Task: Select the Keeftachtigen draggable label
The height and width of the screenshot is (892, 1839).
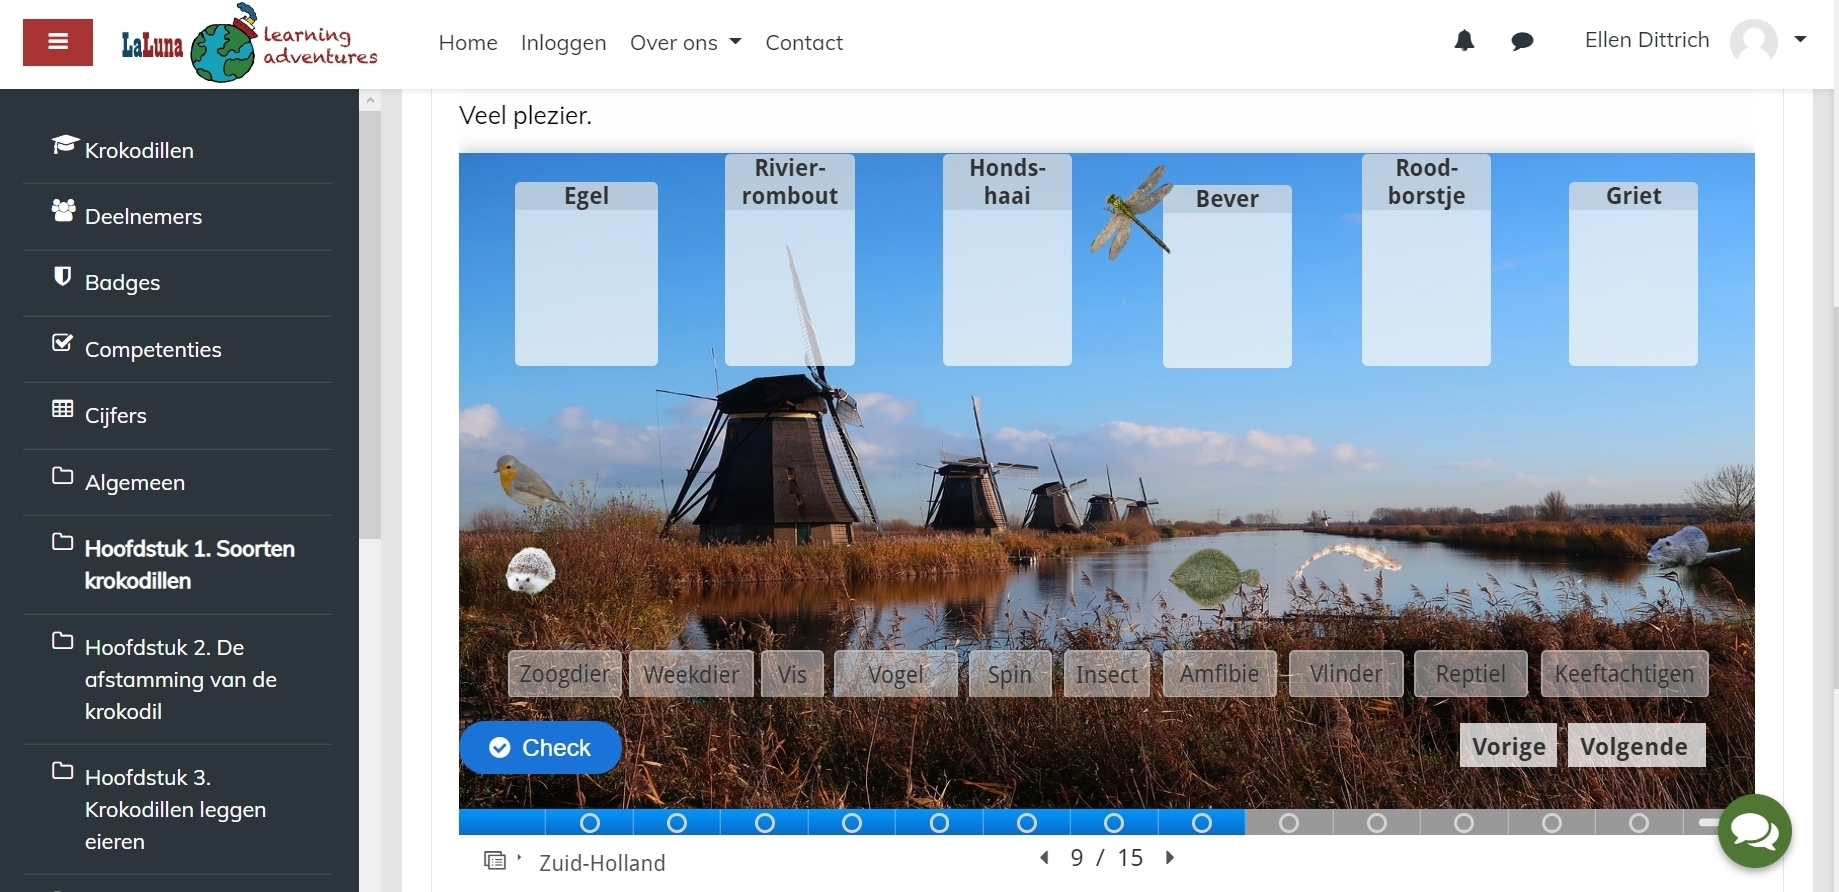Action: [x=1625, y=674]
